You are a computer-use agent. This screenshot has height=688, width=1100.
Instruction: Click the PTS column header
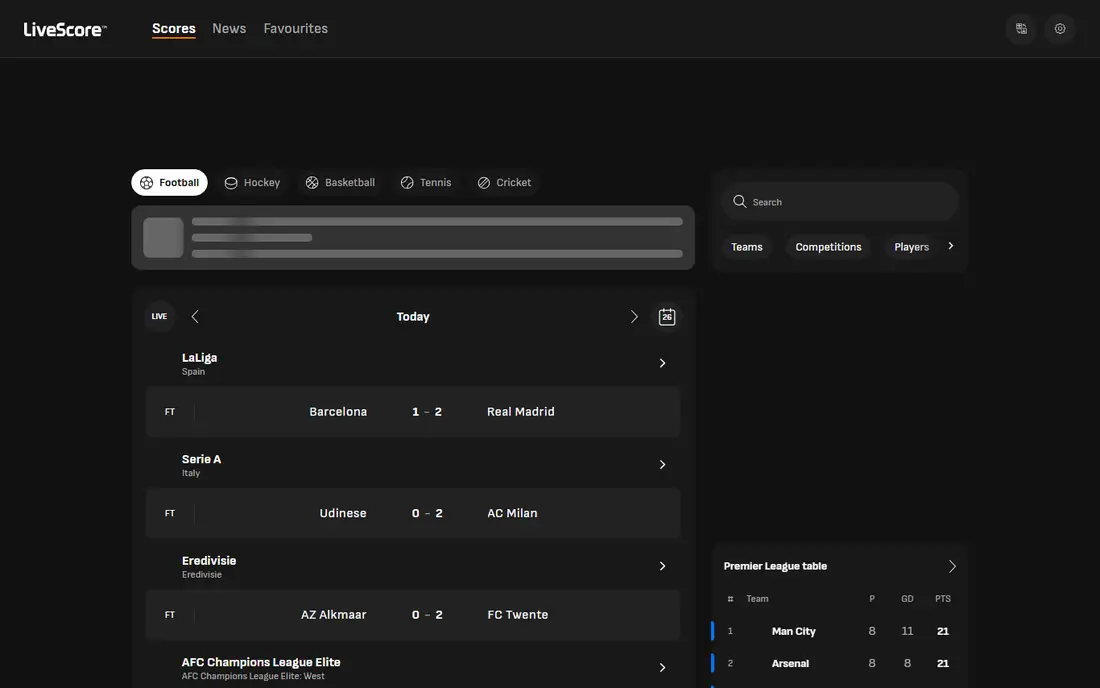(942, 599)
